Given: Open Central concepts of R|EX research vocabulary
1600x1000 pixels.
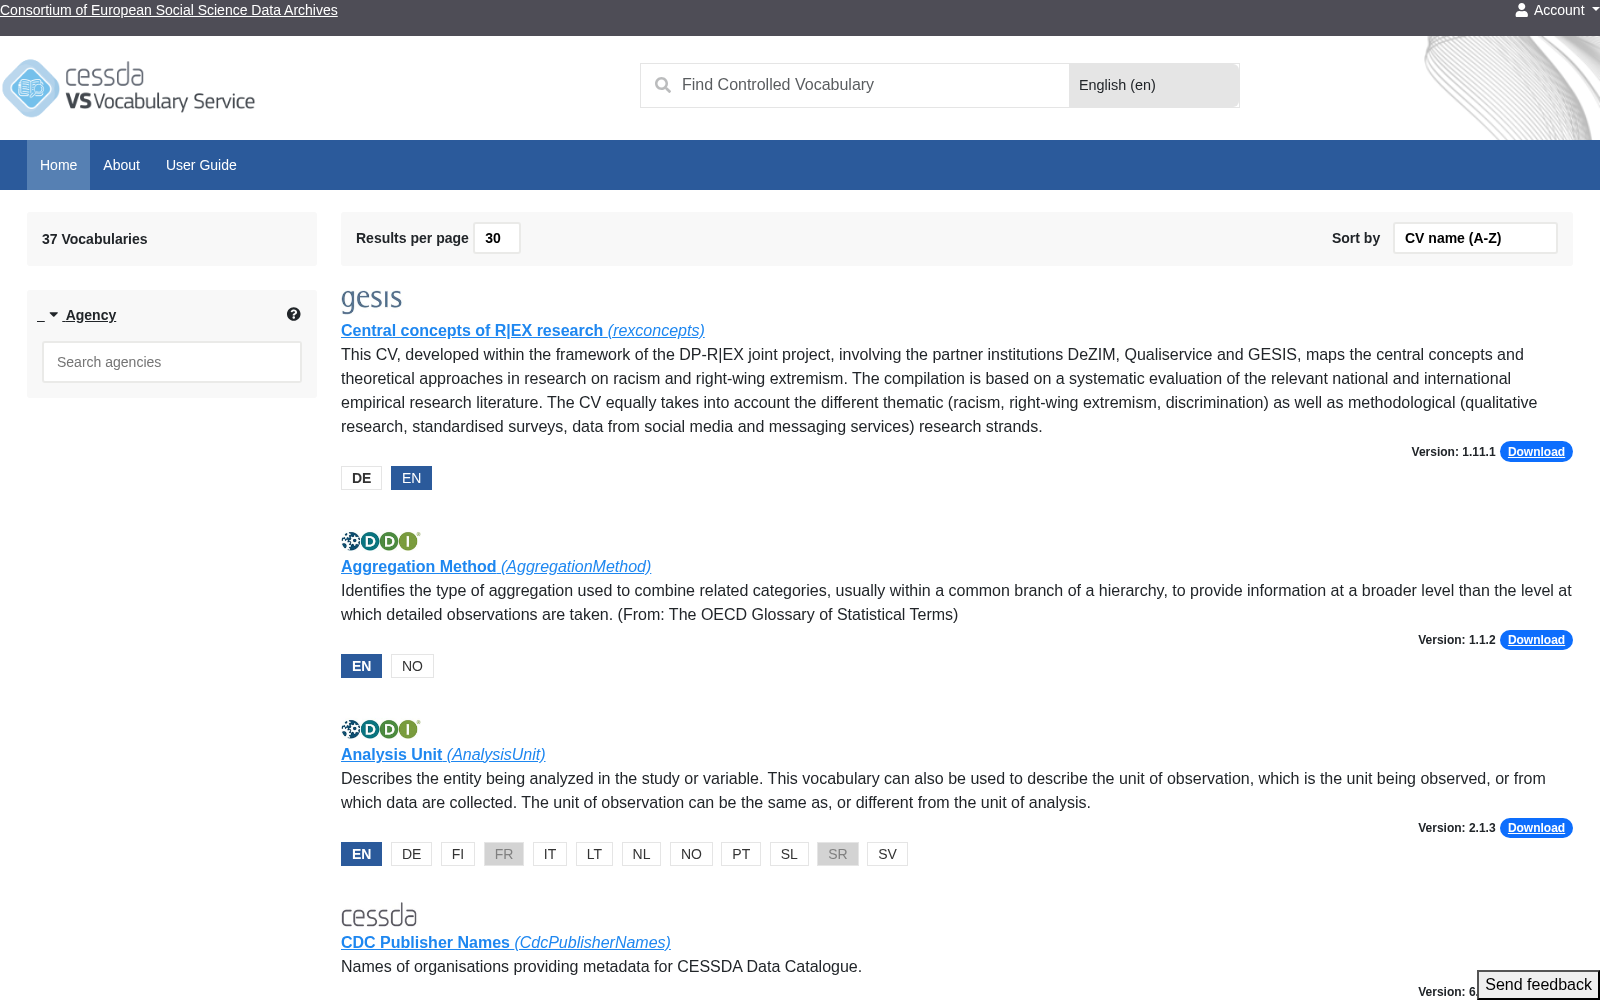Looking at the screenshot, I should [523, 330].
